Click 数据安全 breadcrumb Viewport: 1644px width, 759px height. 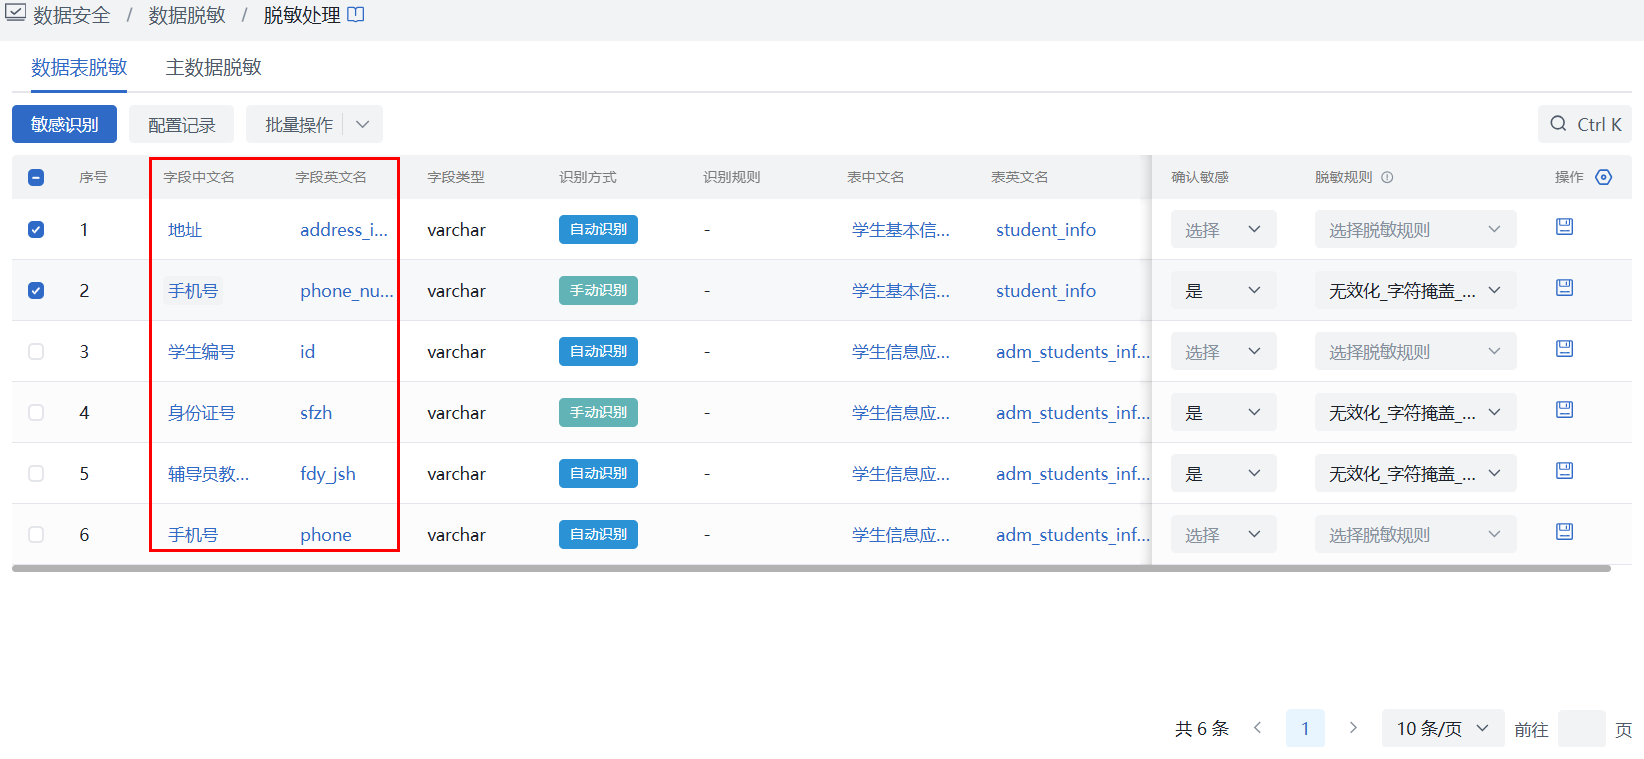[71, 15]
